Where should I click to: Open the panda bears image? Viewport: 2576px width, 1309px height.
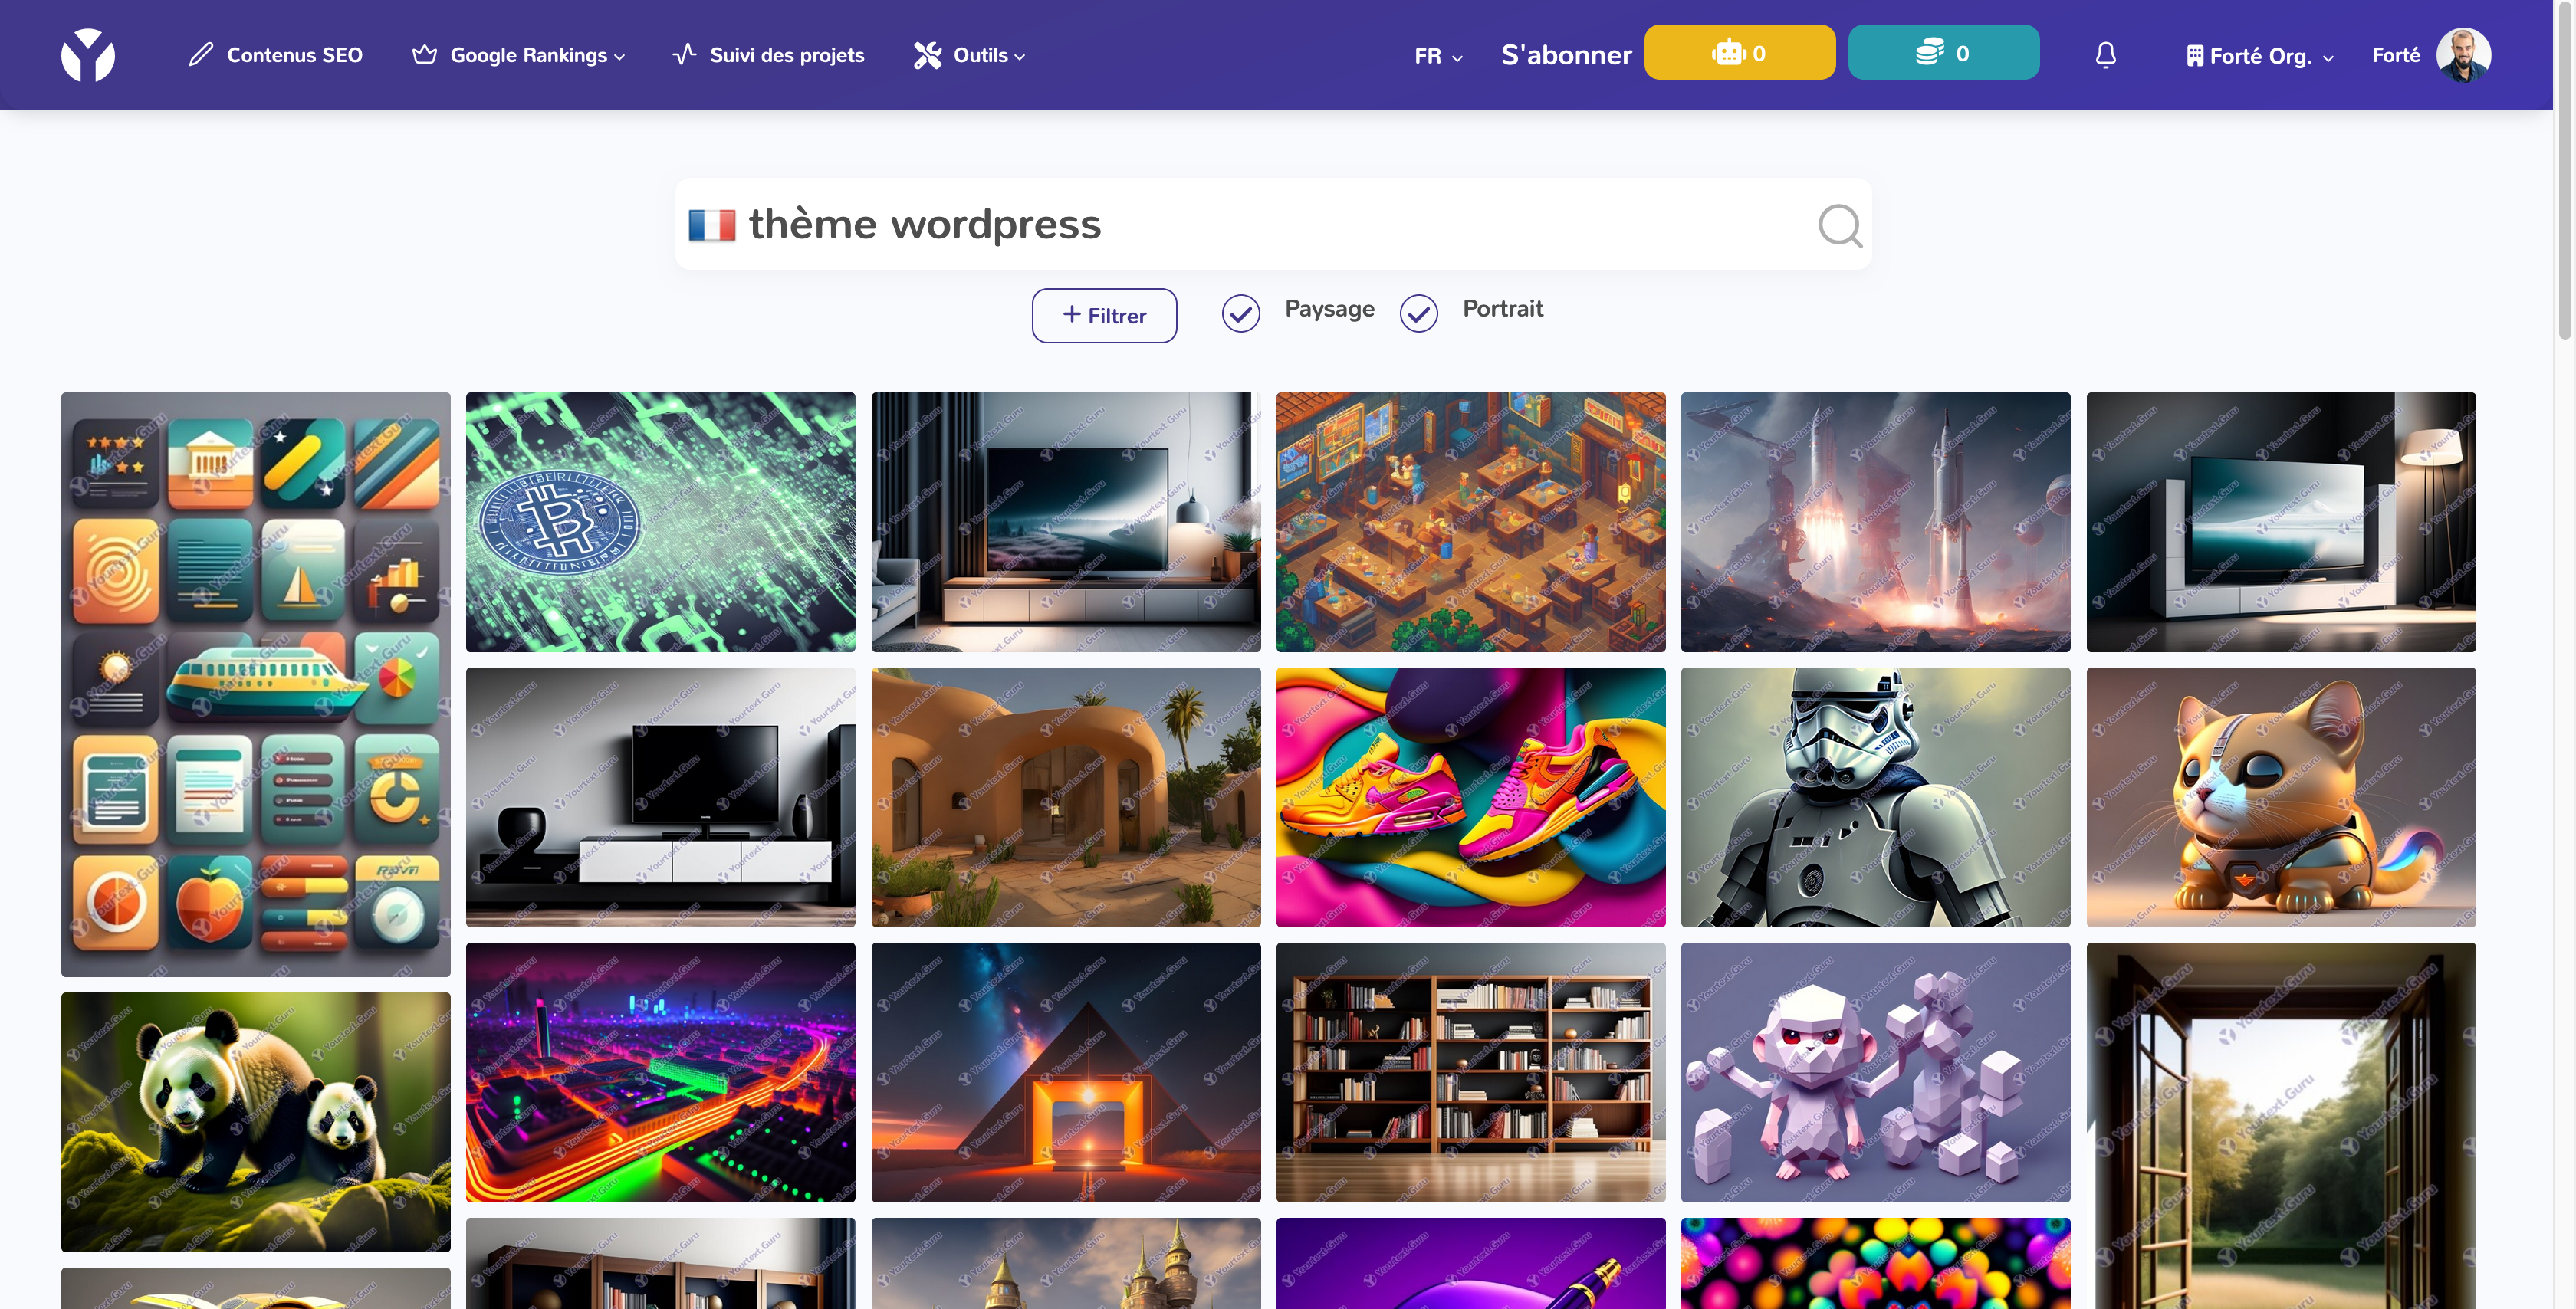(x=256, y=1122)
